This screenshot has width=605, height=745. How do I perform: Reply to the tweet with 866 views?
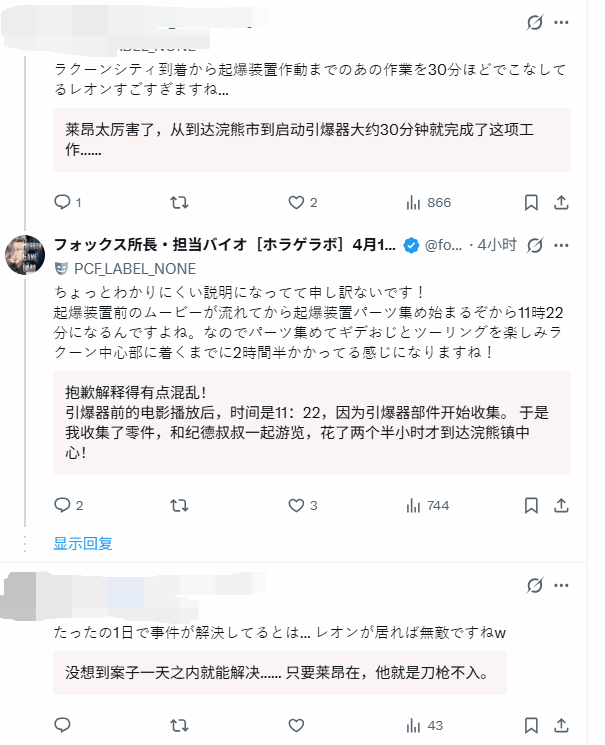pyautogui.click(x=62, y=202)
